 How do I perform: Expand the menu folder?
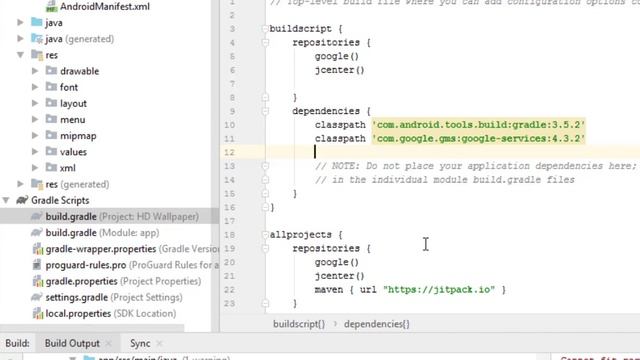click(35, 119)
